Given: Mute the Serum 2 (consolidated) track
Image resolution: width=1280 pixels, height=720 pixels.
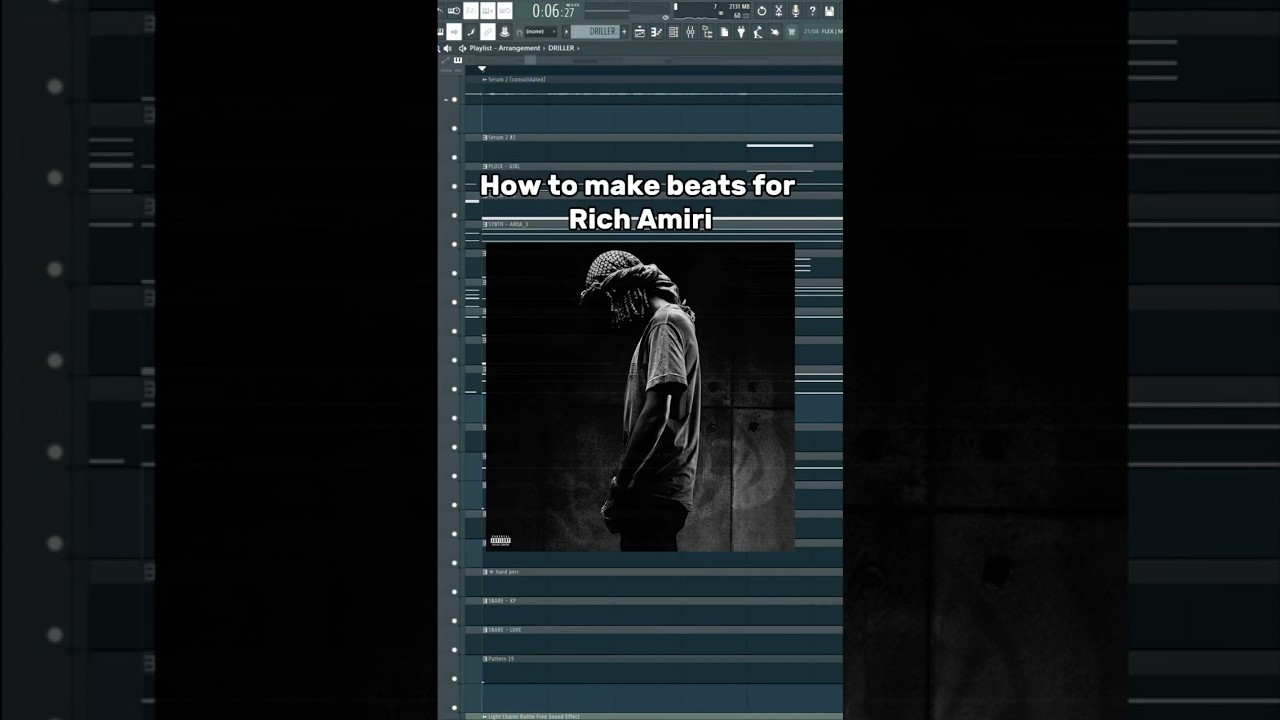Looking at the screenshot, I should tap(454, 99).
